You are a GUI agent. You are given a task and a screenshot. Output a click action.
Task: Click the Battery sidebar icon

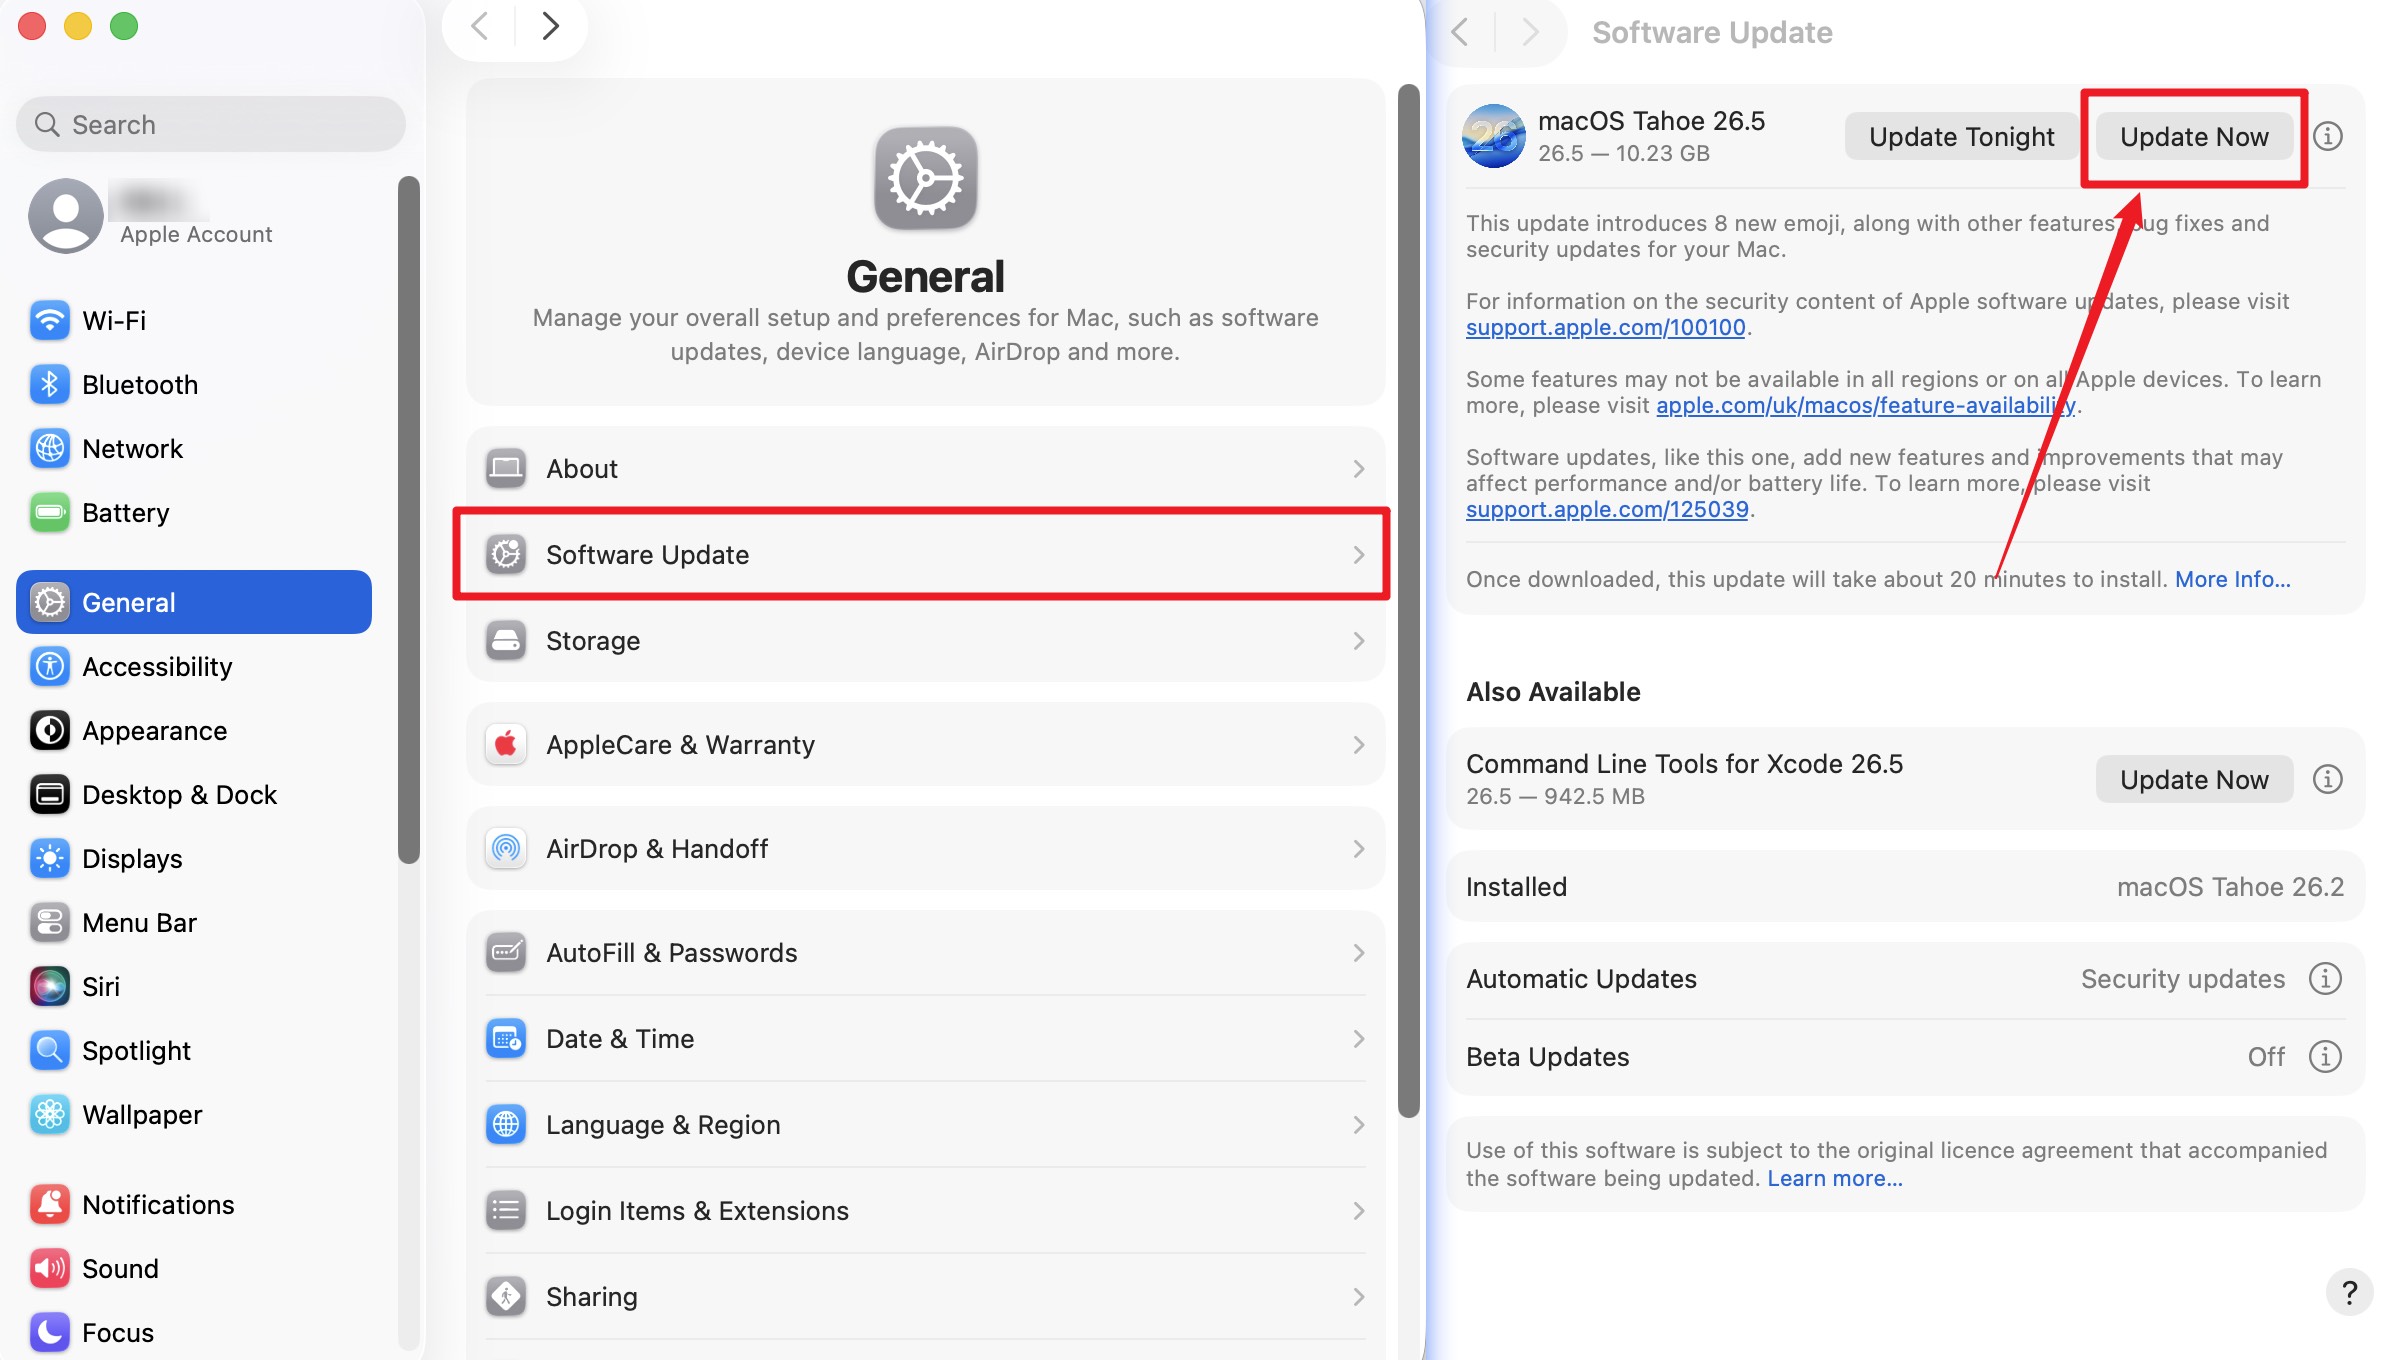point(49,512)
